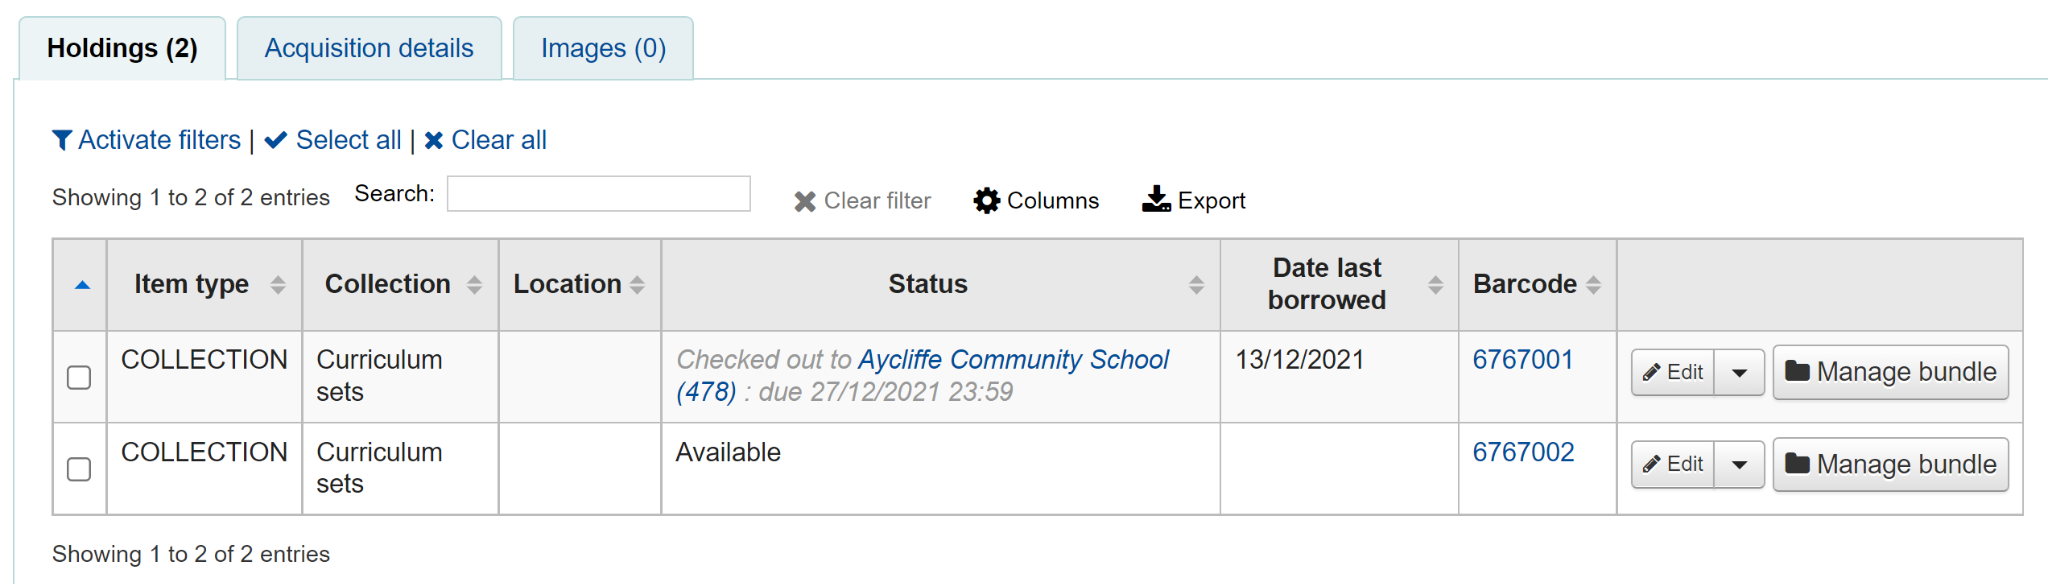Check the checkbox for barcode 6767001 row
Screen dimensions: 2048x584
click(x=78, y=377)
